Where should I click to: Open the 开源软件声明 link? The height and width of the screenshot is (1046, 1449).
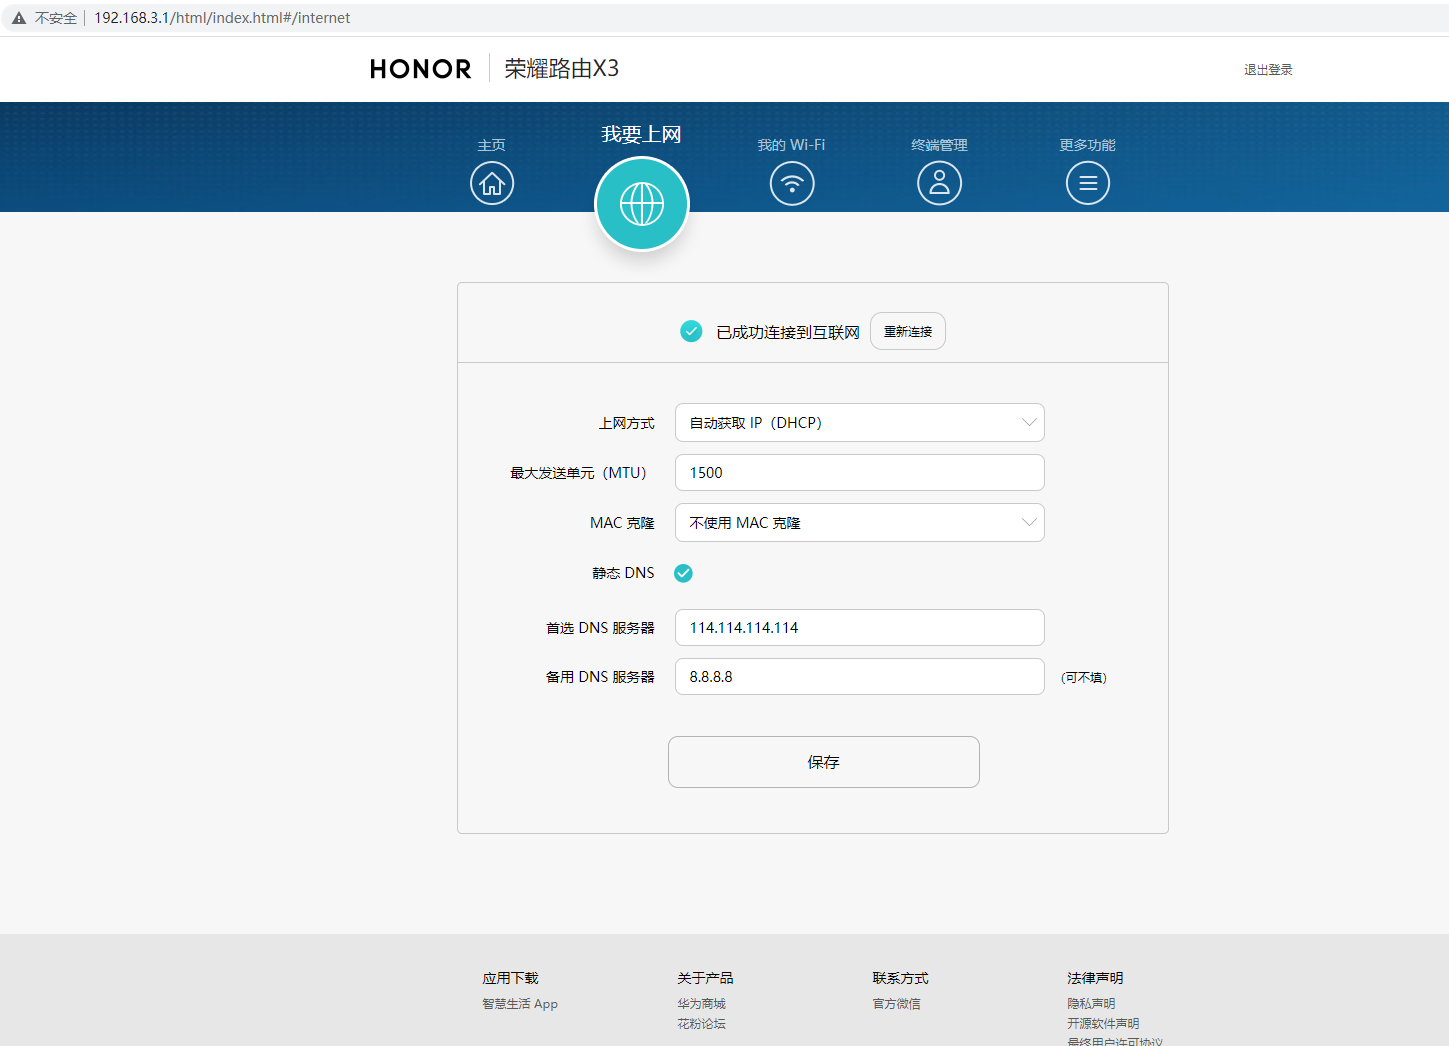pyautogui.click(x=1103, y=1024)
